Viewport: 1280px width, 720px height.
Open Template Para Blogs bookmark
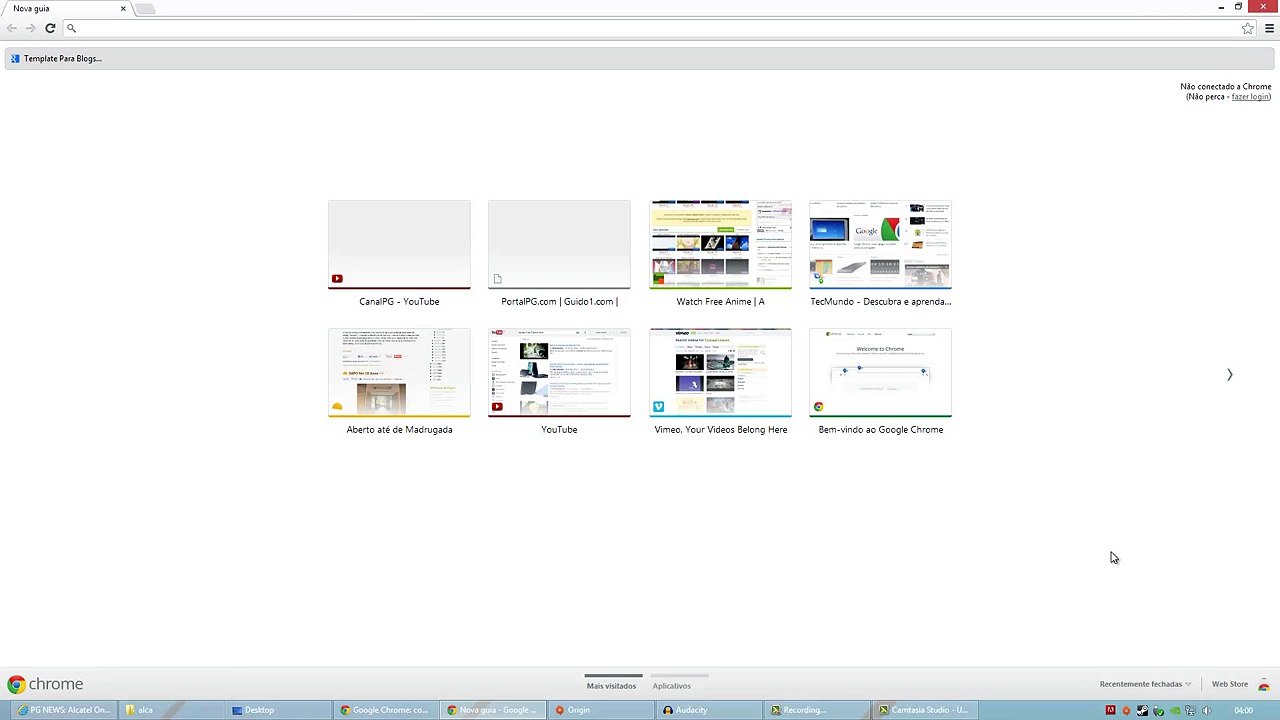56,58
